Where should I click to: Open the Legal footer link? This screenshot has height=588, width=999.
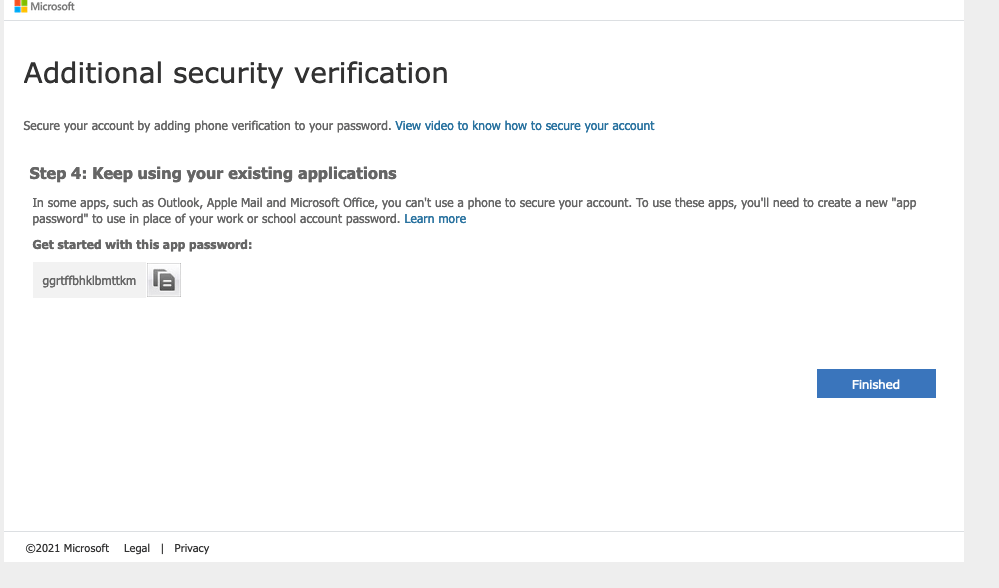pyautogui.click(x=136, y=548)
